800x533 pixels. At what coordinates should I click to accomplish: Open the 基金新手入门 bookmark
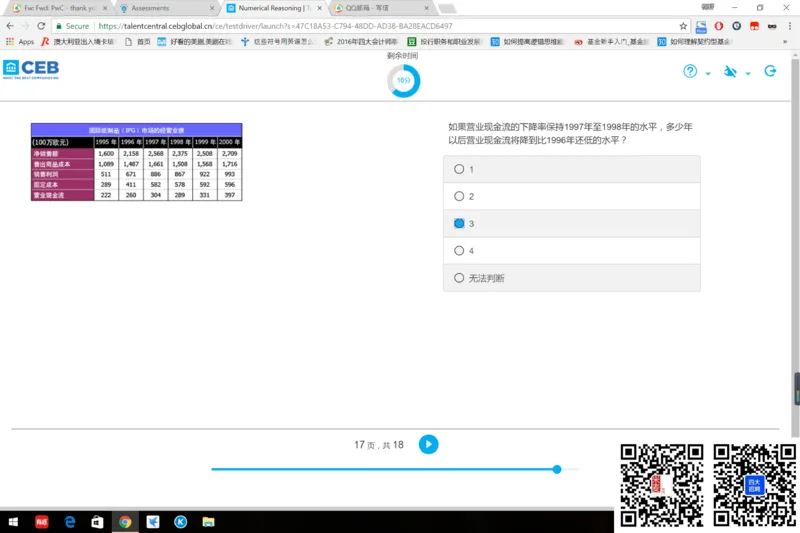point(611,42)
